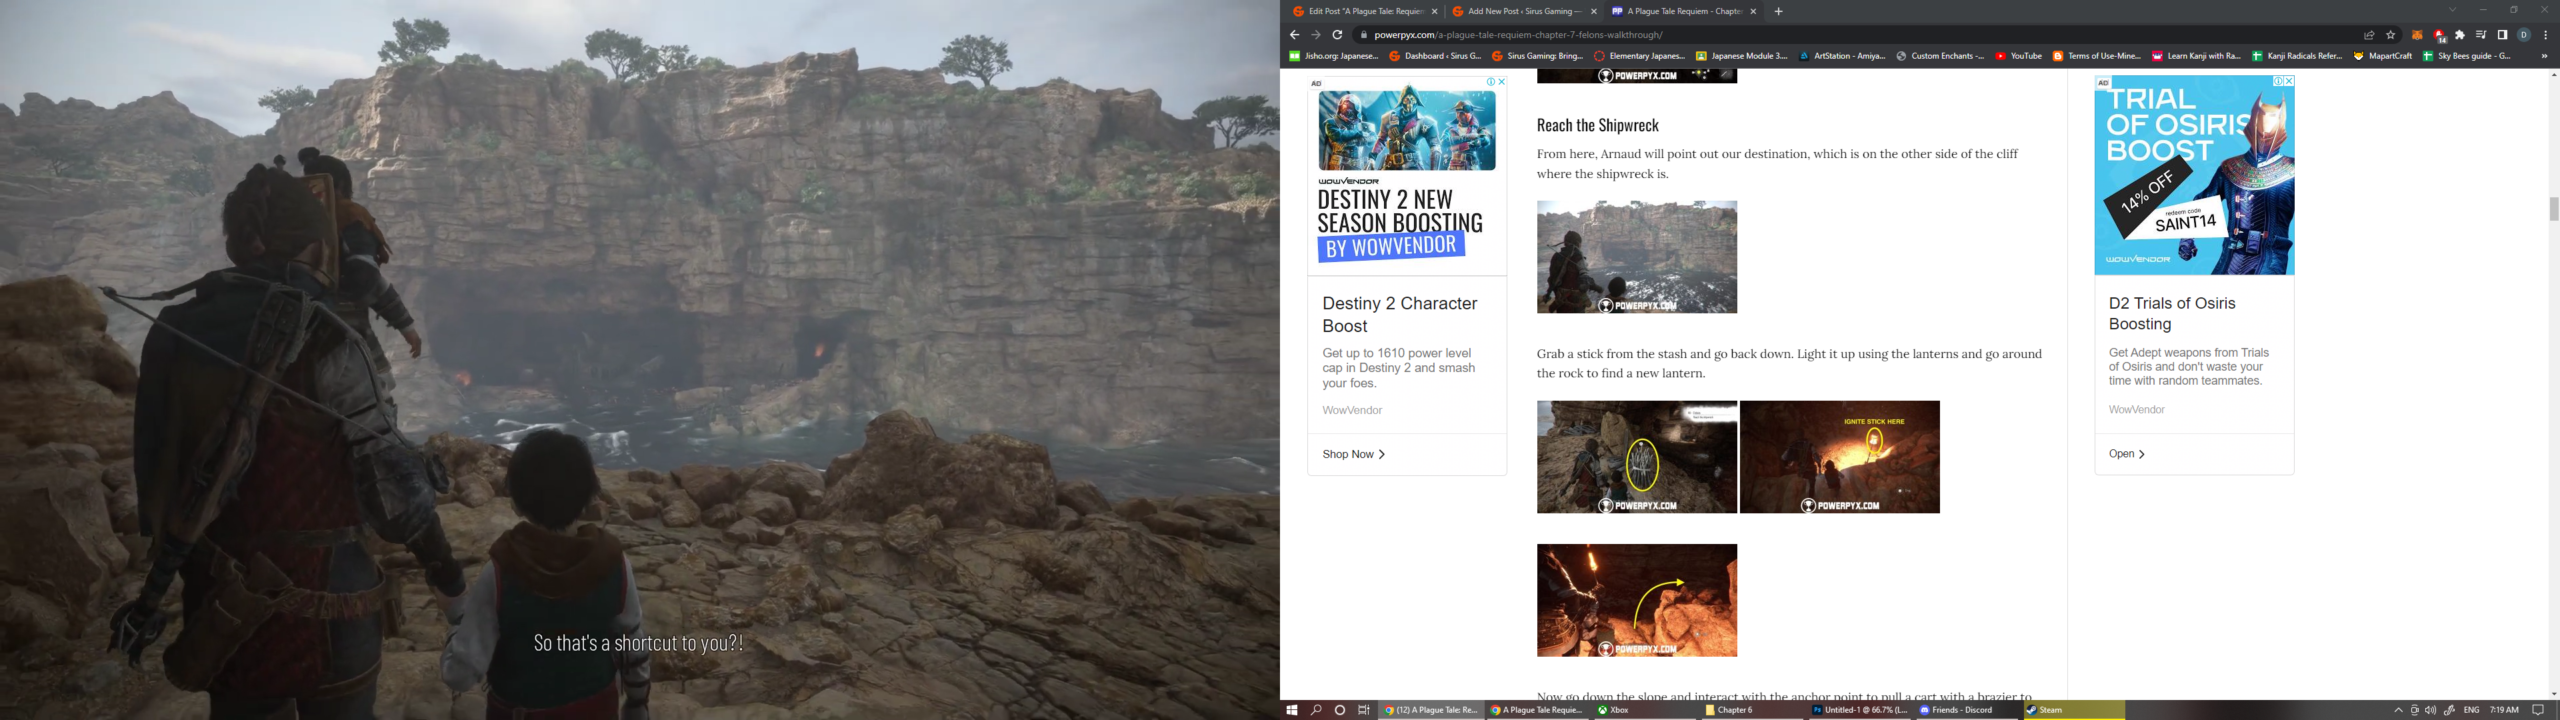The height and width of the screenshot is (720, 2560).
Task: Open the circled stick stash thumbnail
Action: point(1637,457)
